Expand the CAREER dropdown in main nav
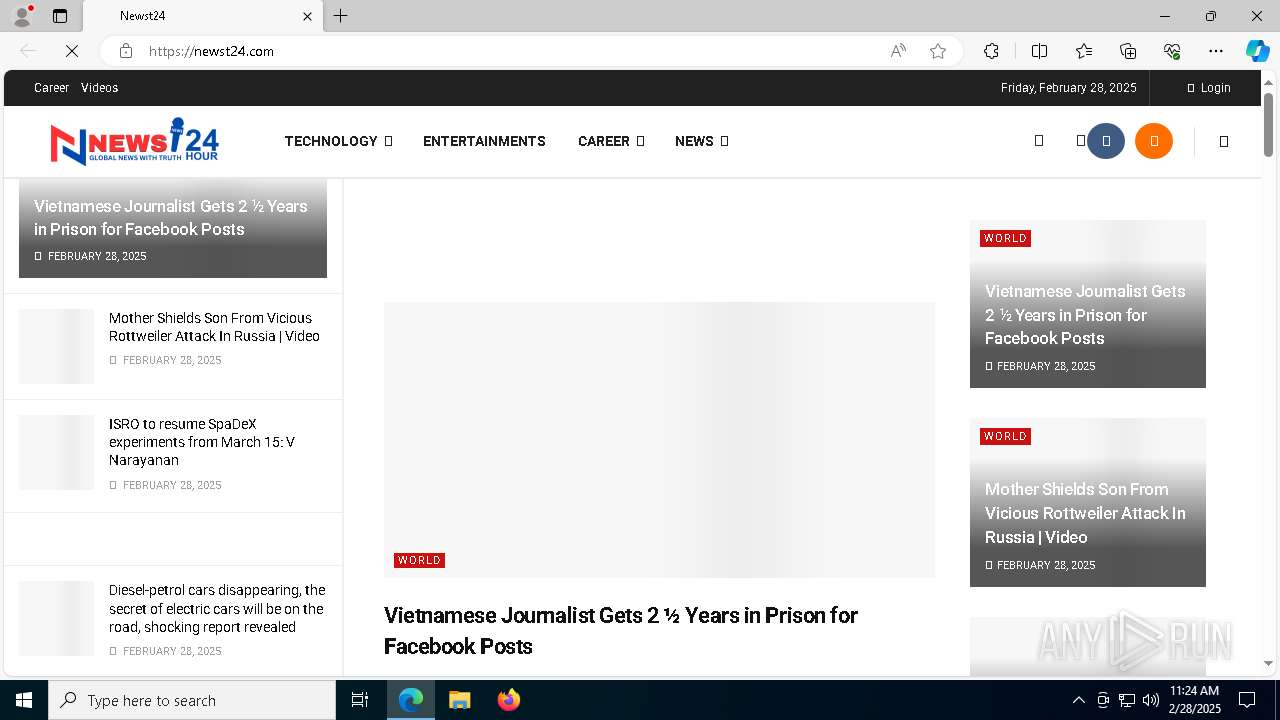 tap(611, 141)
